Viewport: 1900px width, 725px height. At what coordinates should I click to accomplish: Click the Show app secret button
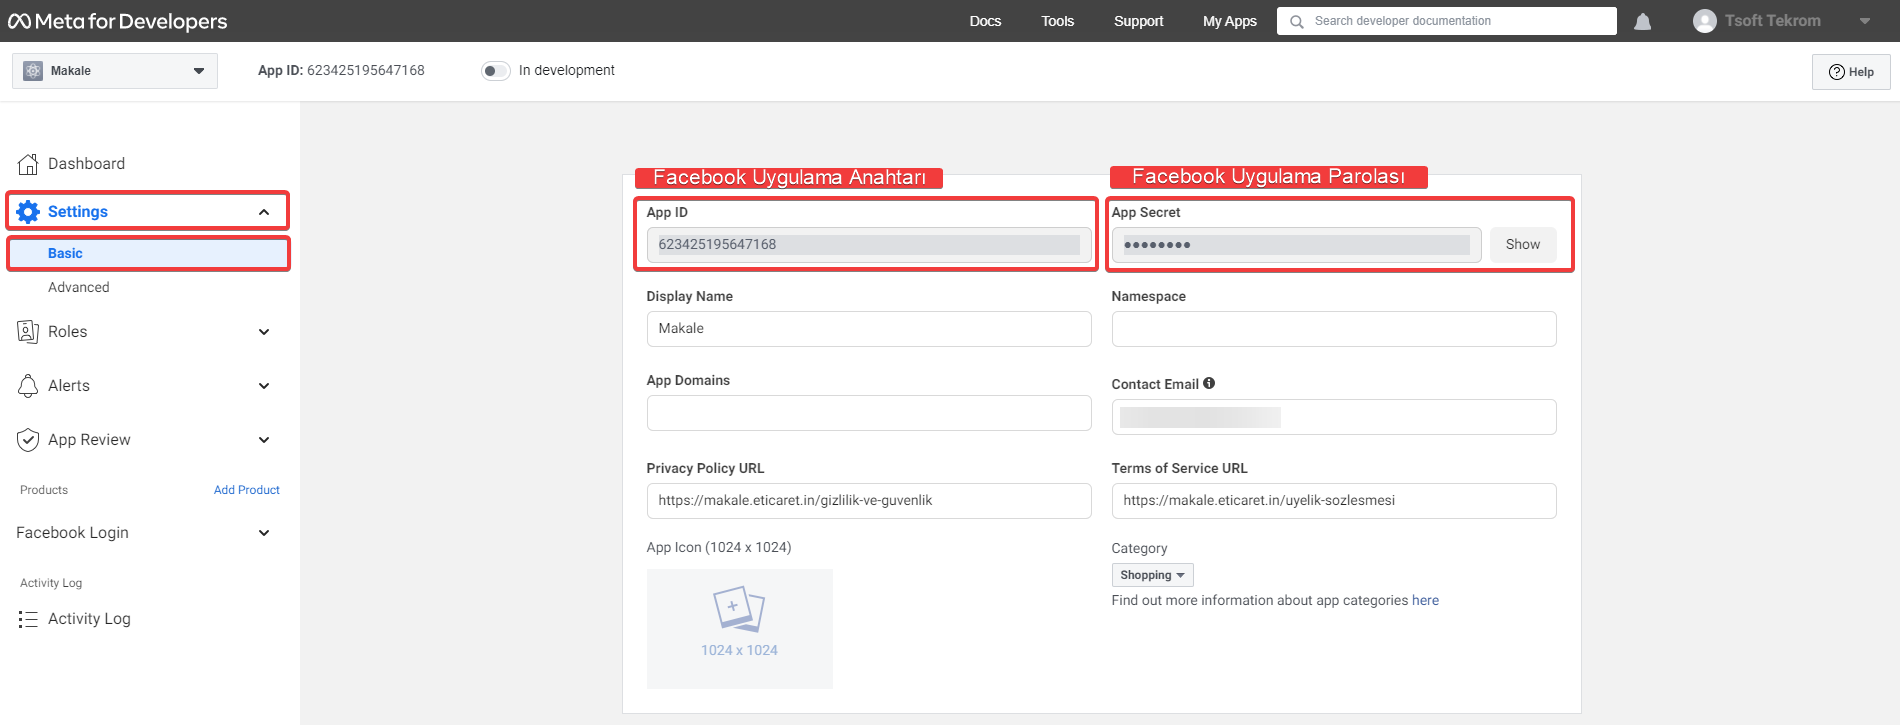[x=1522, y=245]
